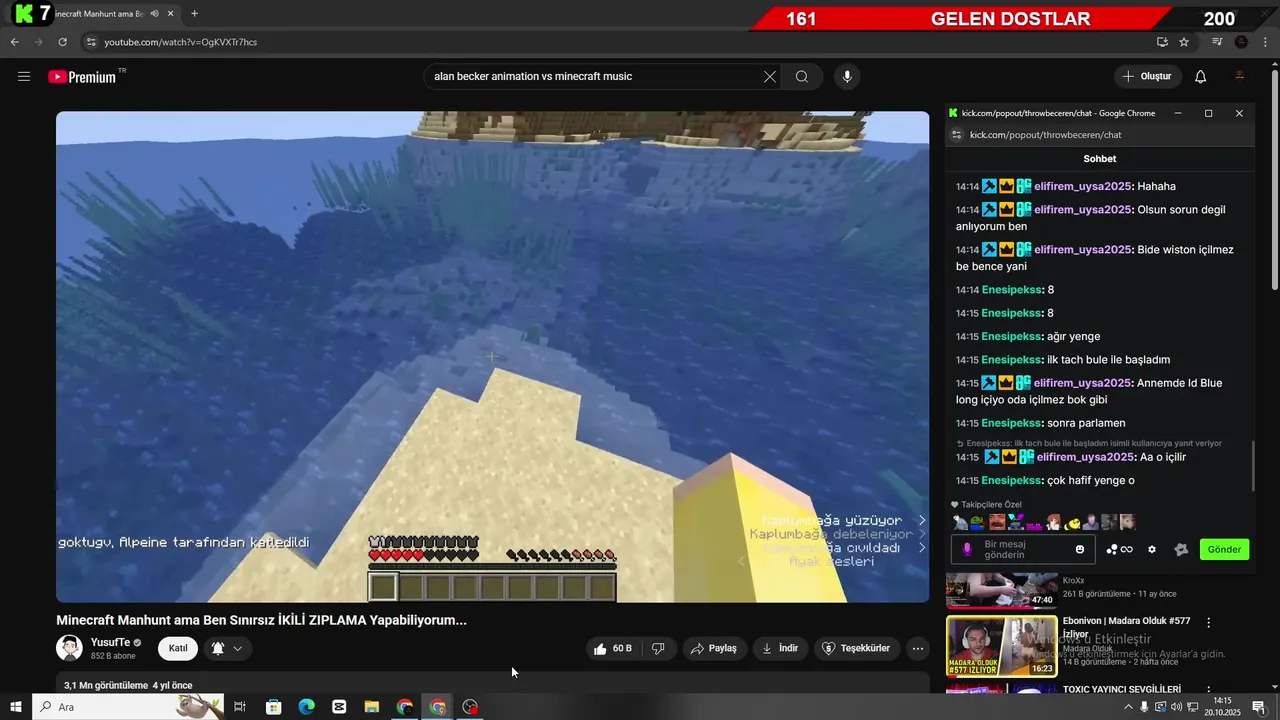Click Paylaş share button
This screenshot has height=720, width=1280.
tap(713, 648)
